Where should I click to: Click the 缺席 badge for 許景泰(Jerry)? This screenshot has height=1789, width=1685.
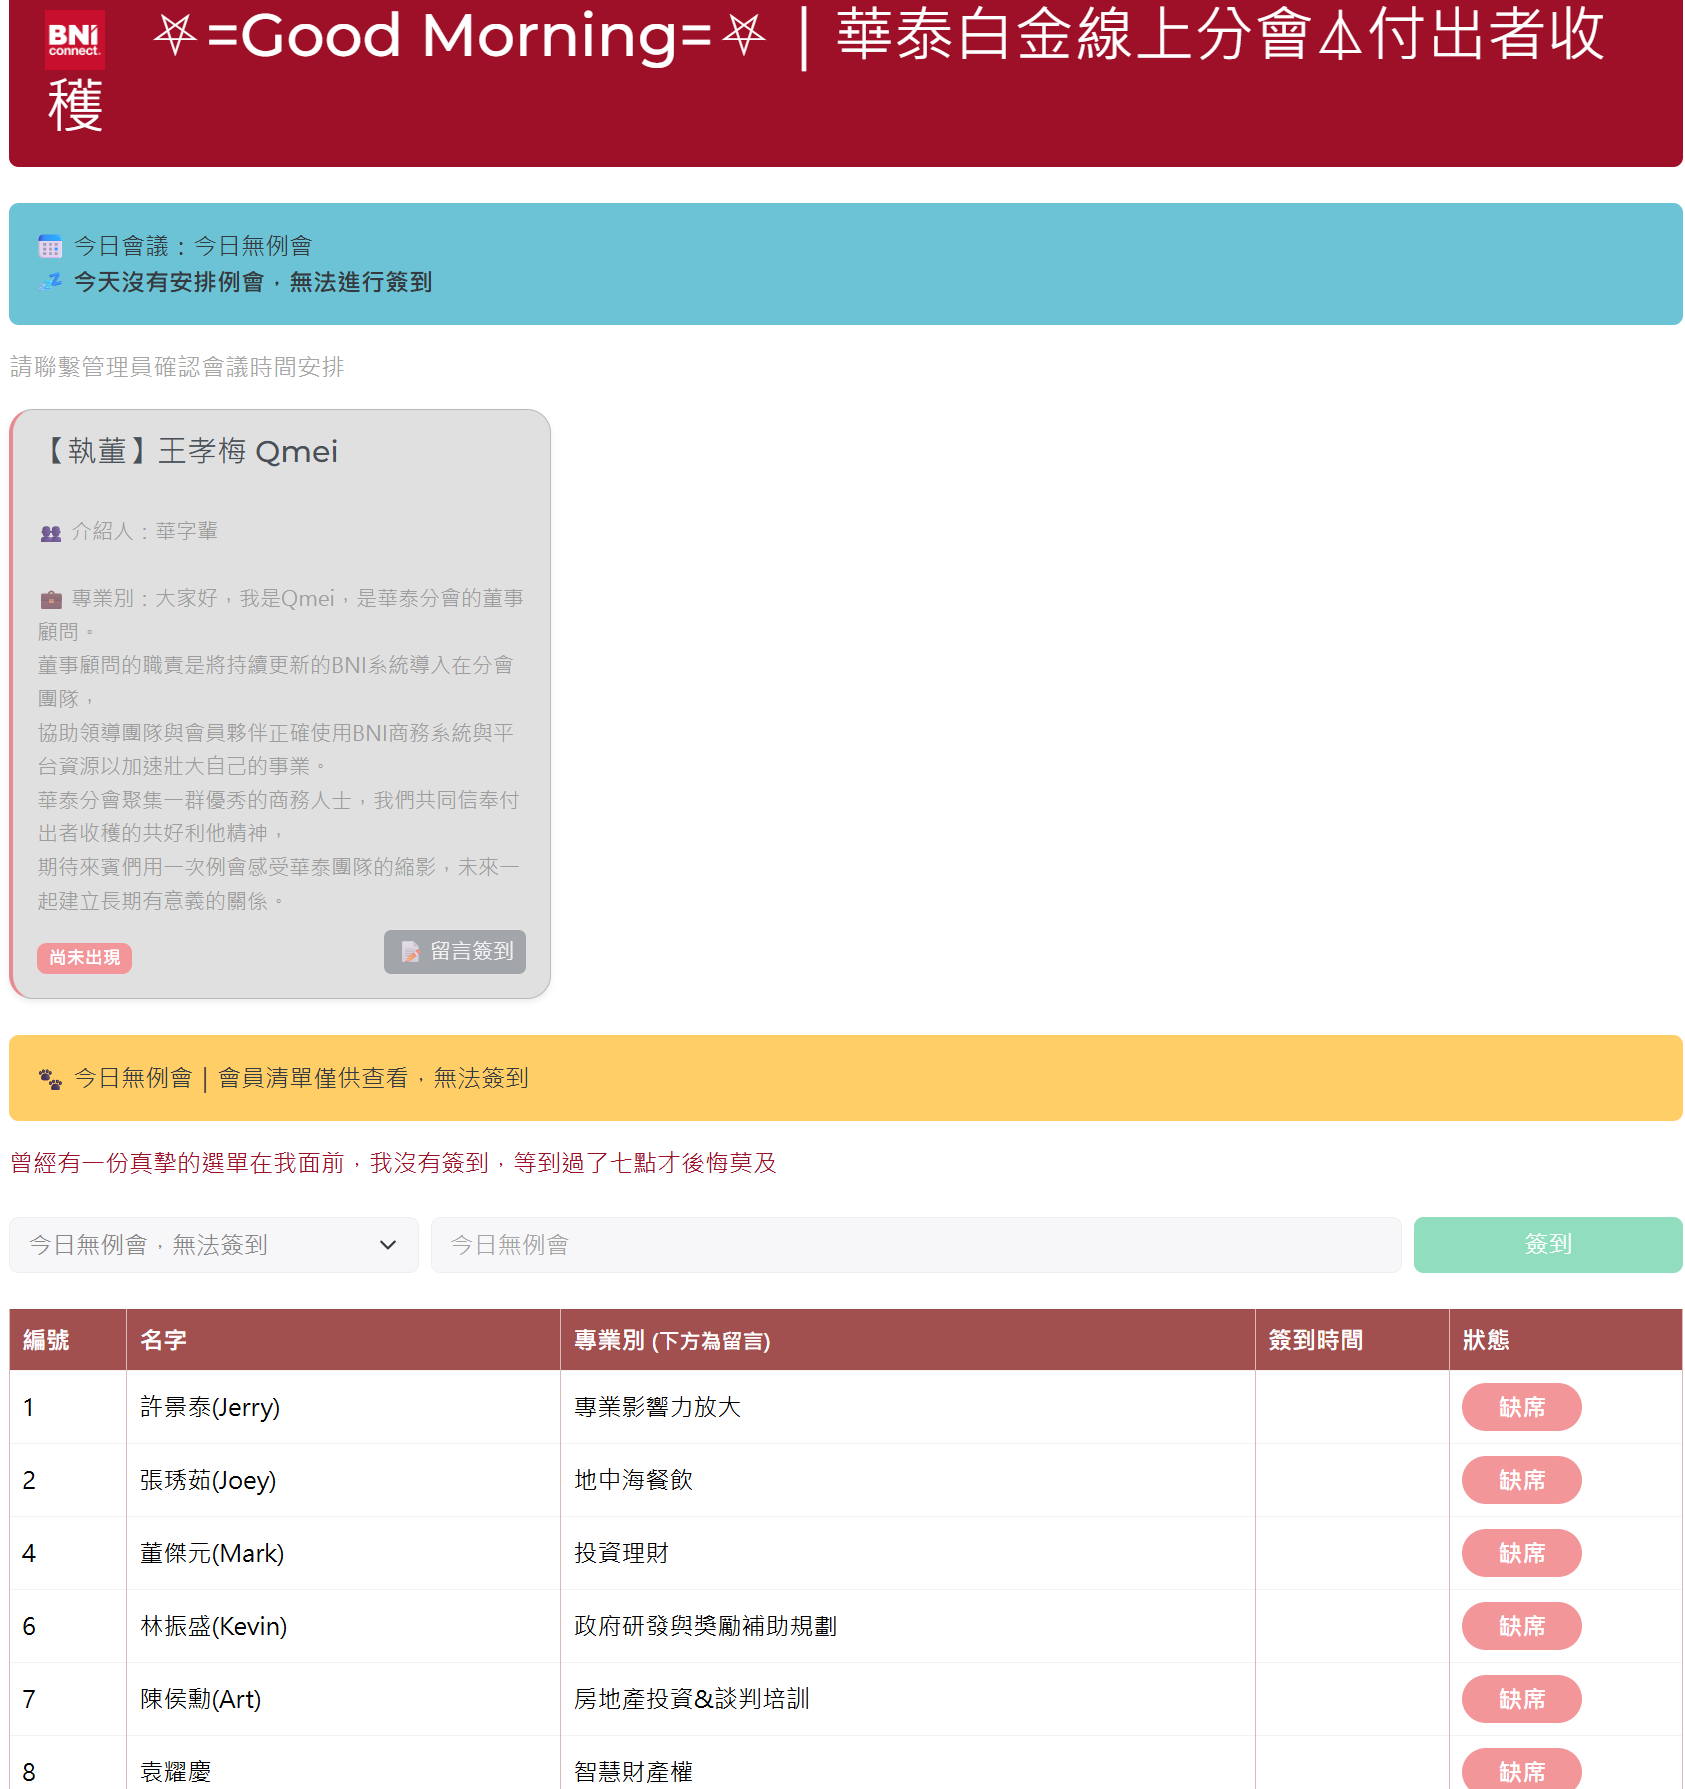pyautogui.click(x=1522, y=1407)
